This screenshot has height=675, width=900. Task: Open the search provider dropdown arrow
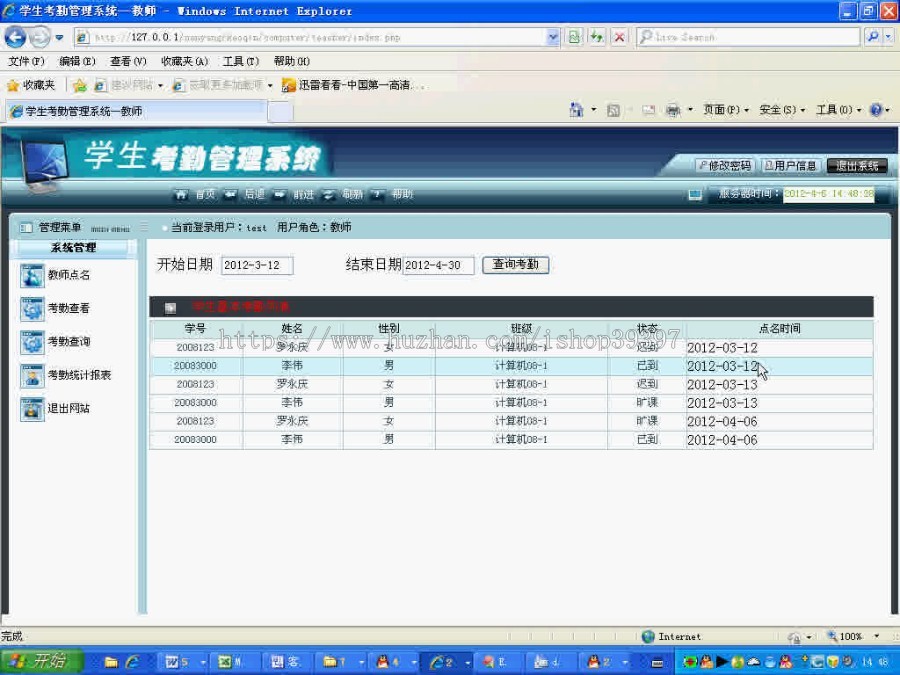click(889, 37)
